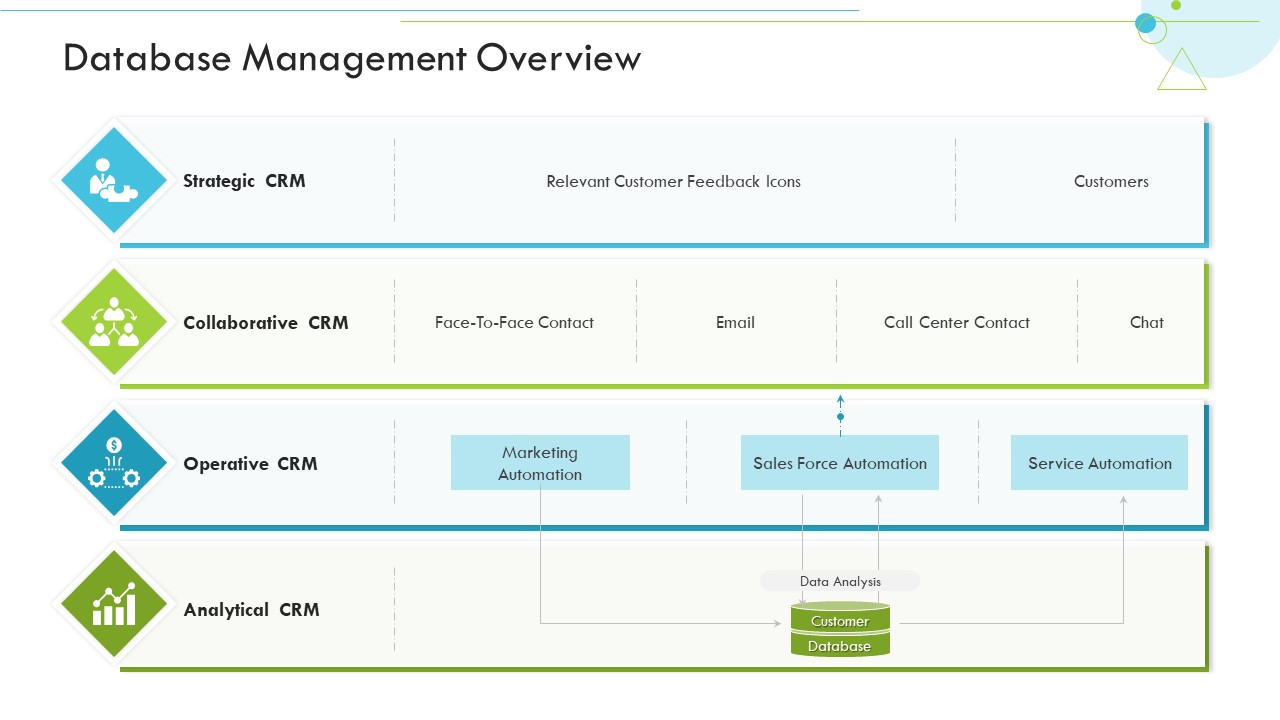Image resolution: width=1280 pixels, height=720 pixels.
Task: Select the Customers text
Action: [1111, 181]
